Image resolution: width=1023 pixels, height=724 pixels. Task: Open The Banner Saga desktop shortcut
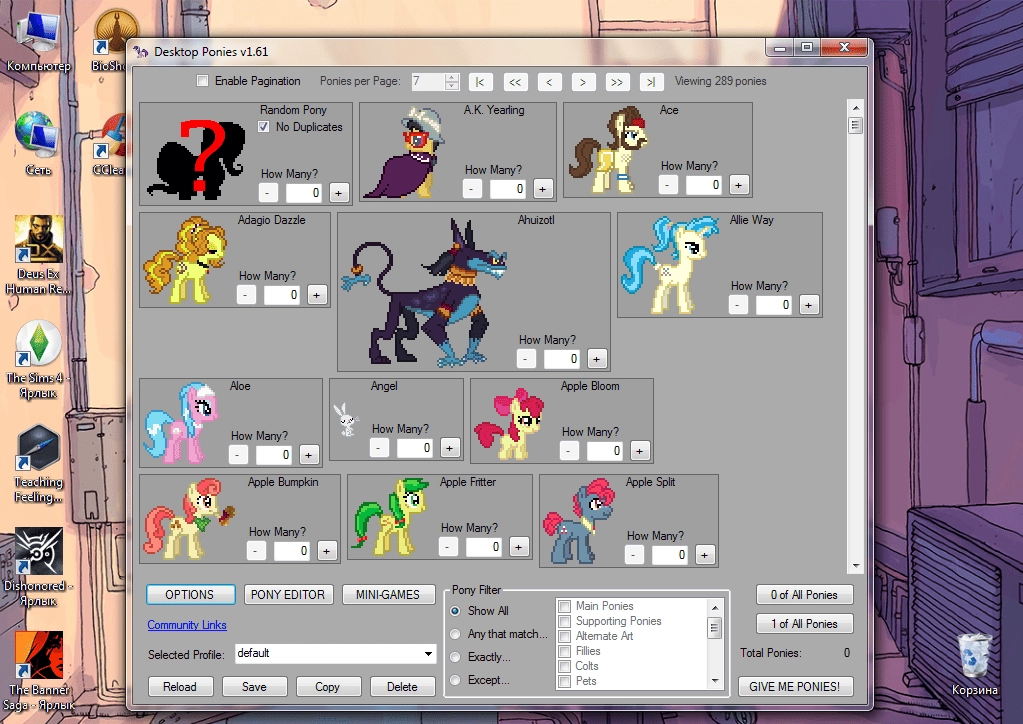(x=38, y=671)
